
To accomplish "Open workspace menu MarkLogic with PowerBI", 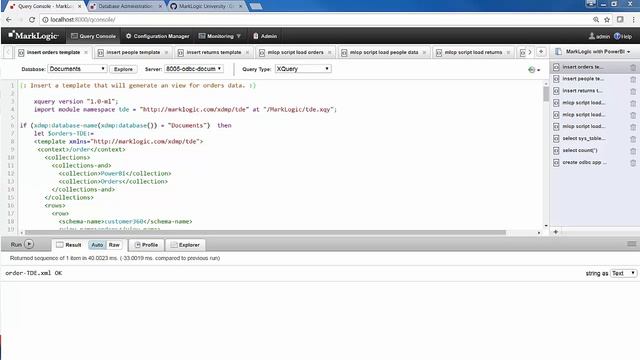I will click(x=594, y=52).
